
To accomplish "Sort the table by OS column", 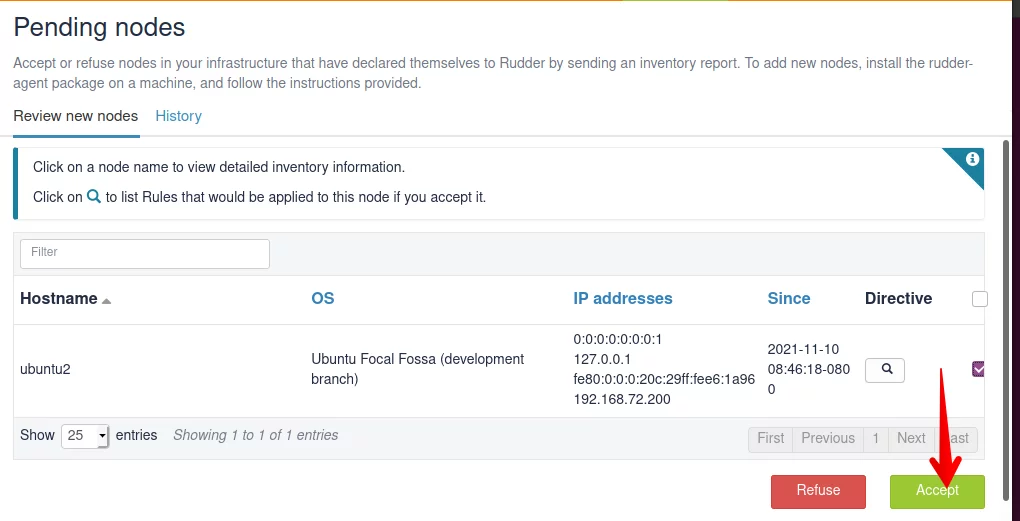I will [x=322, y=299].
